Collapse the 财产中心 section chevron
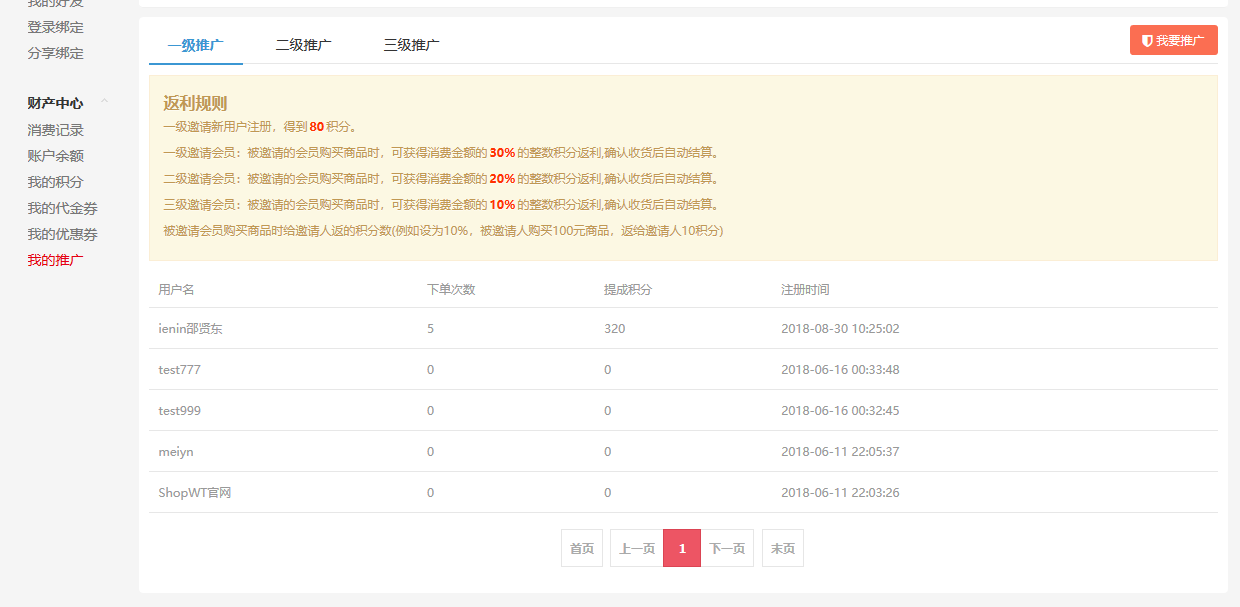1240x607 pixels. (x=104, y=102)
